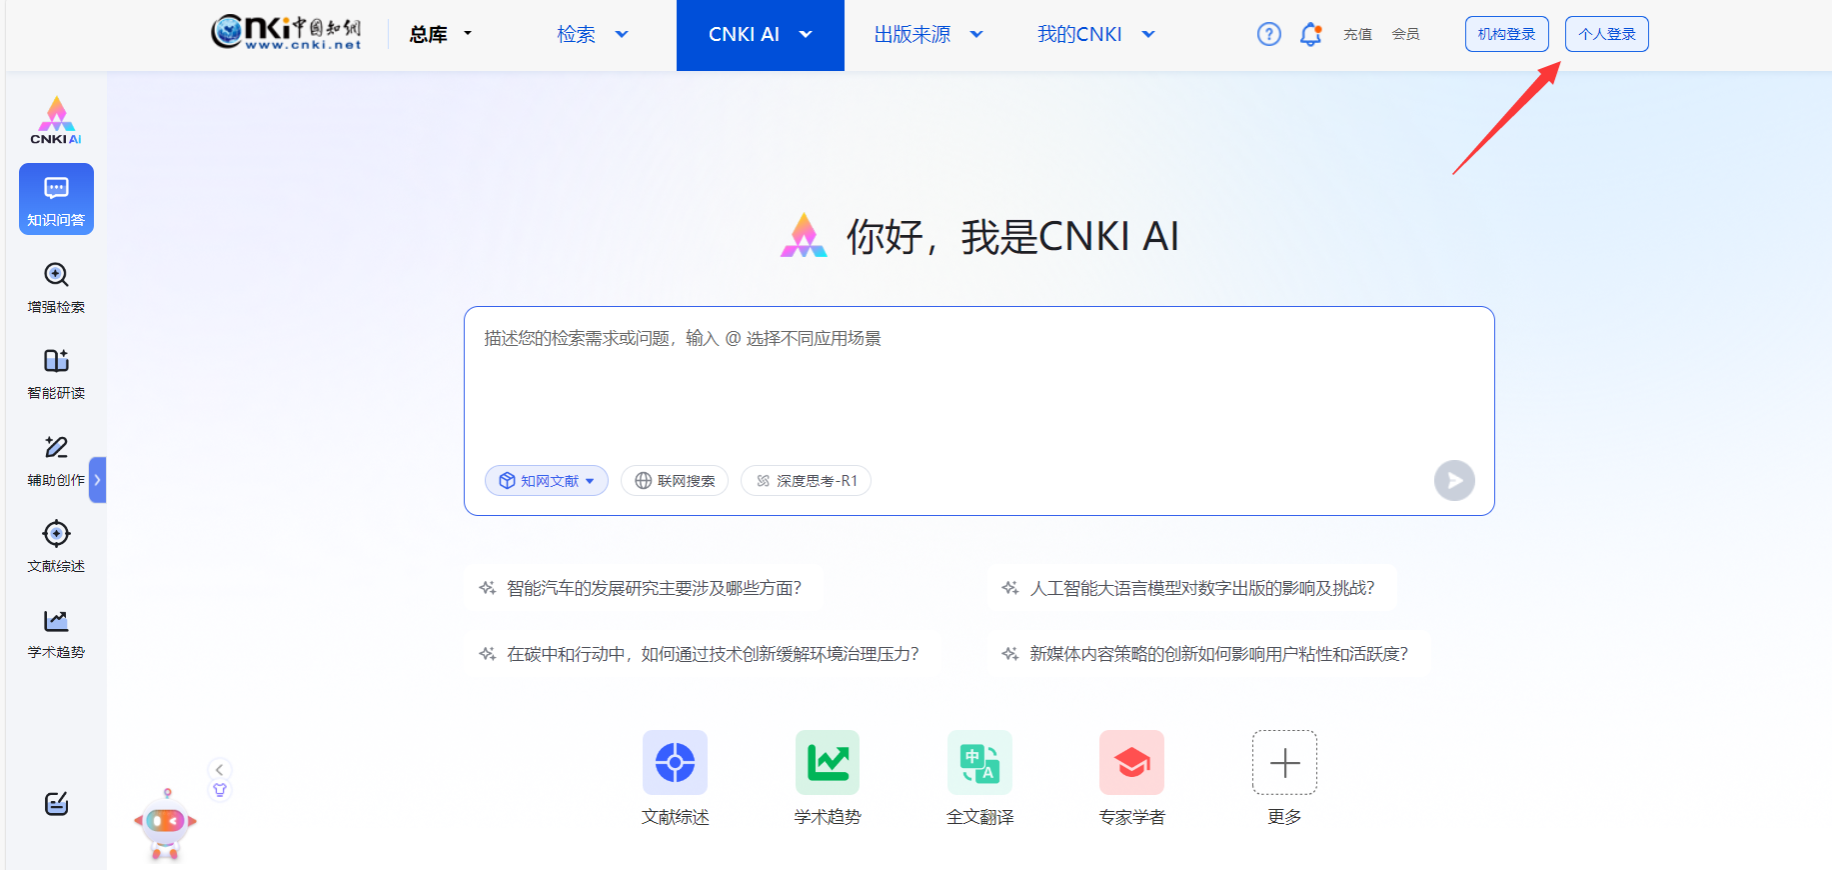Open the notifications bell
The image size is (1832, 870).
click(x=1311, y=34)
